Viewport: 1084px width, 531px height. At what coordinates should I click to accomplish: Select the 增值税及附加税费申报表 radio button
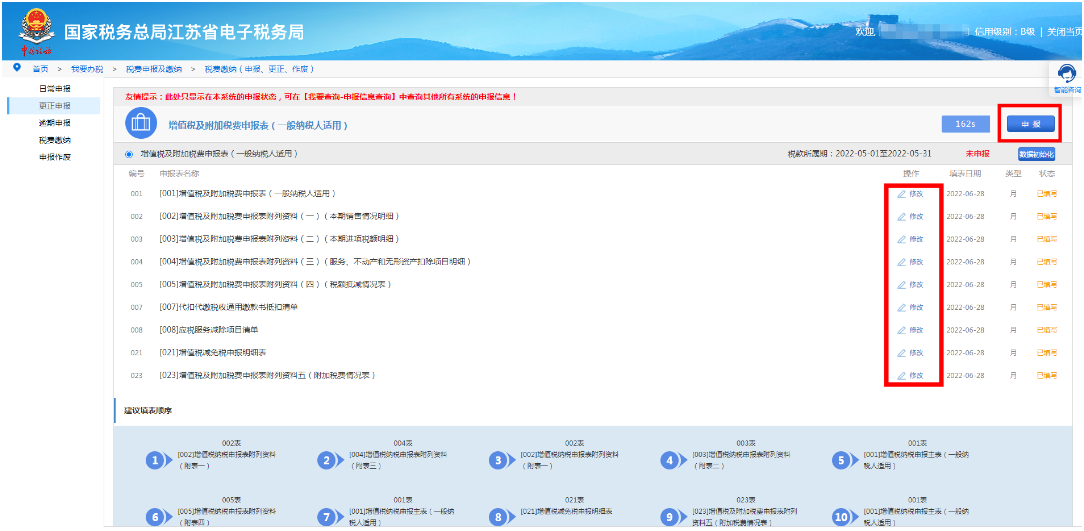[x=130, y=154]
